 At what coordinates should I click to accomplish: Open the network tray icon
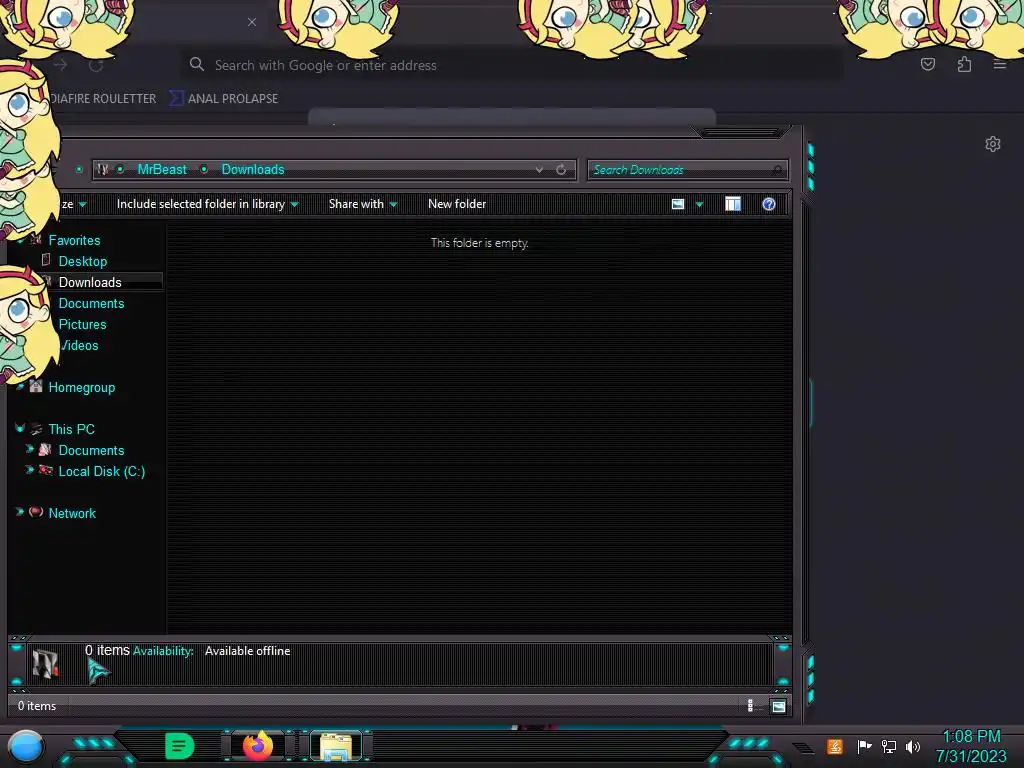coord(889,746)
